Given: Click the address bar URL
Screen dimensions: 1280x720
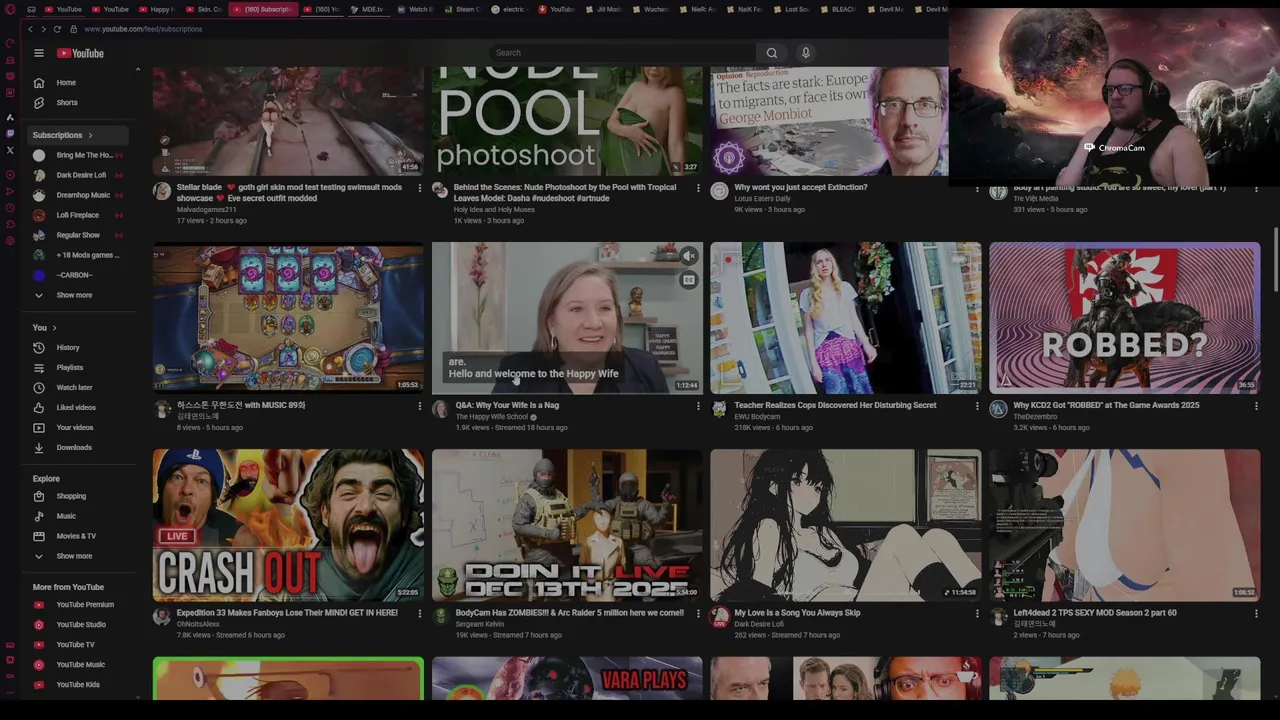Looking at the screenshot, I should (x=143, y=29).
